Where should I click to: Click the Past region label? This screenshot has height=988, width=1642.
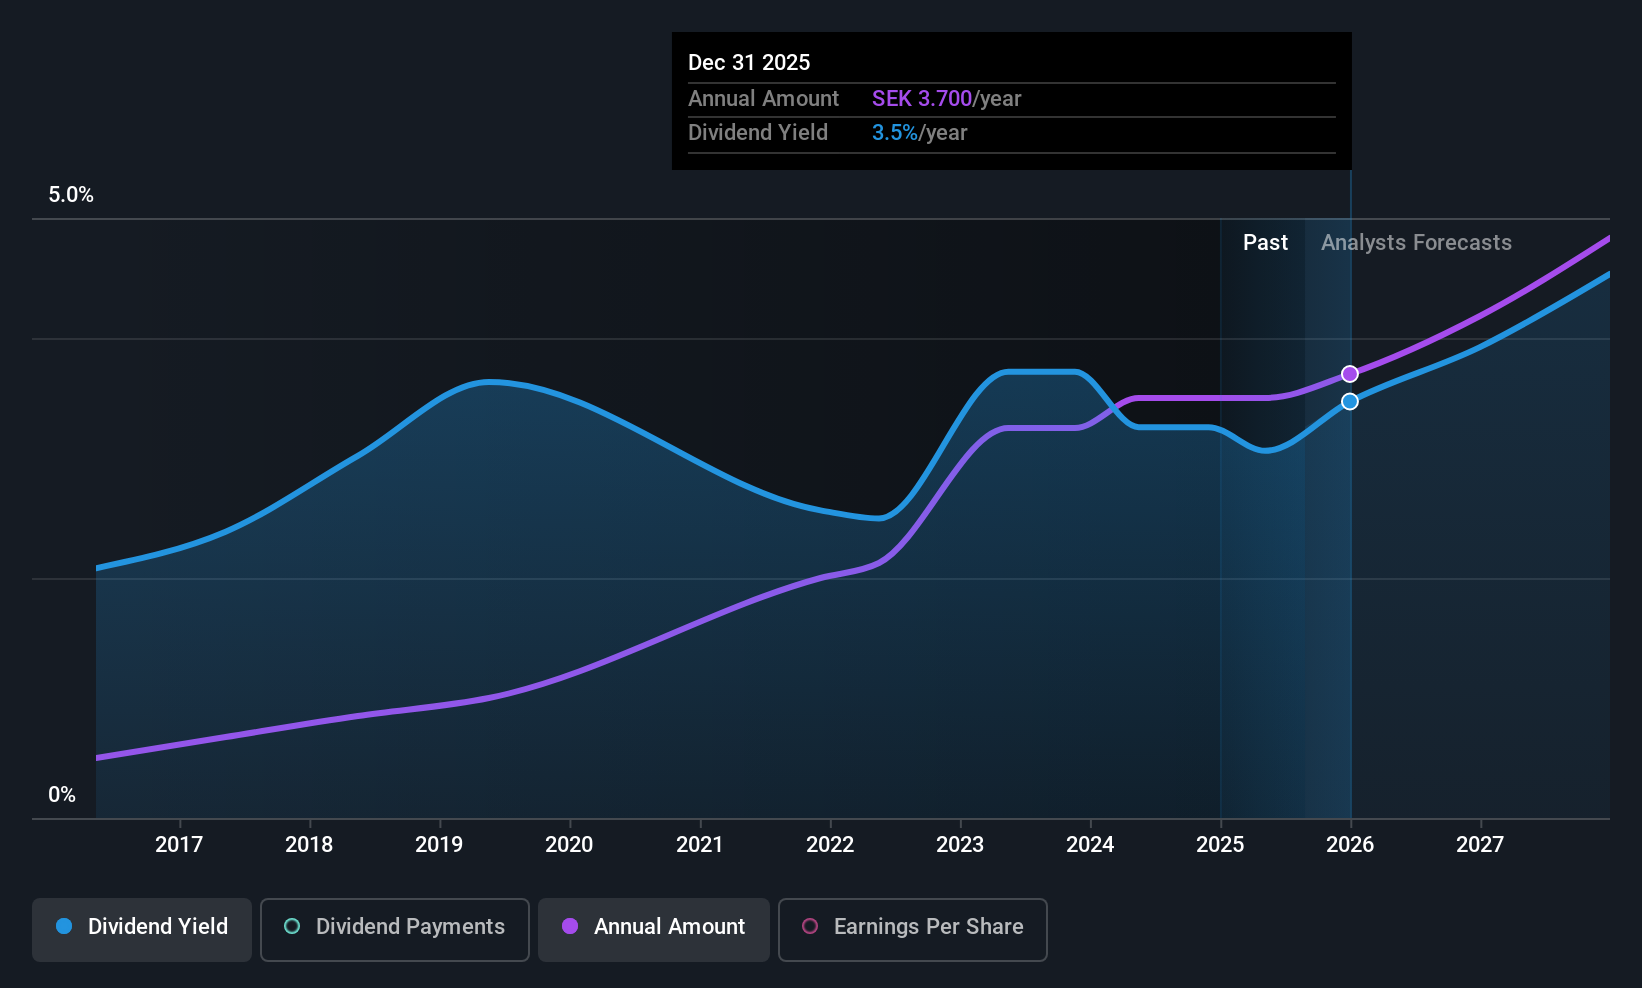click(x=1265, y=243)
